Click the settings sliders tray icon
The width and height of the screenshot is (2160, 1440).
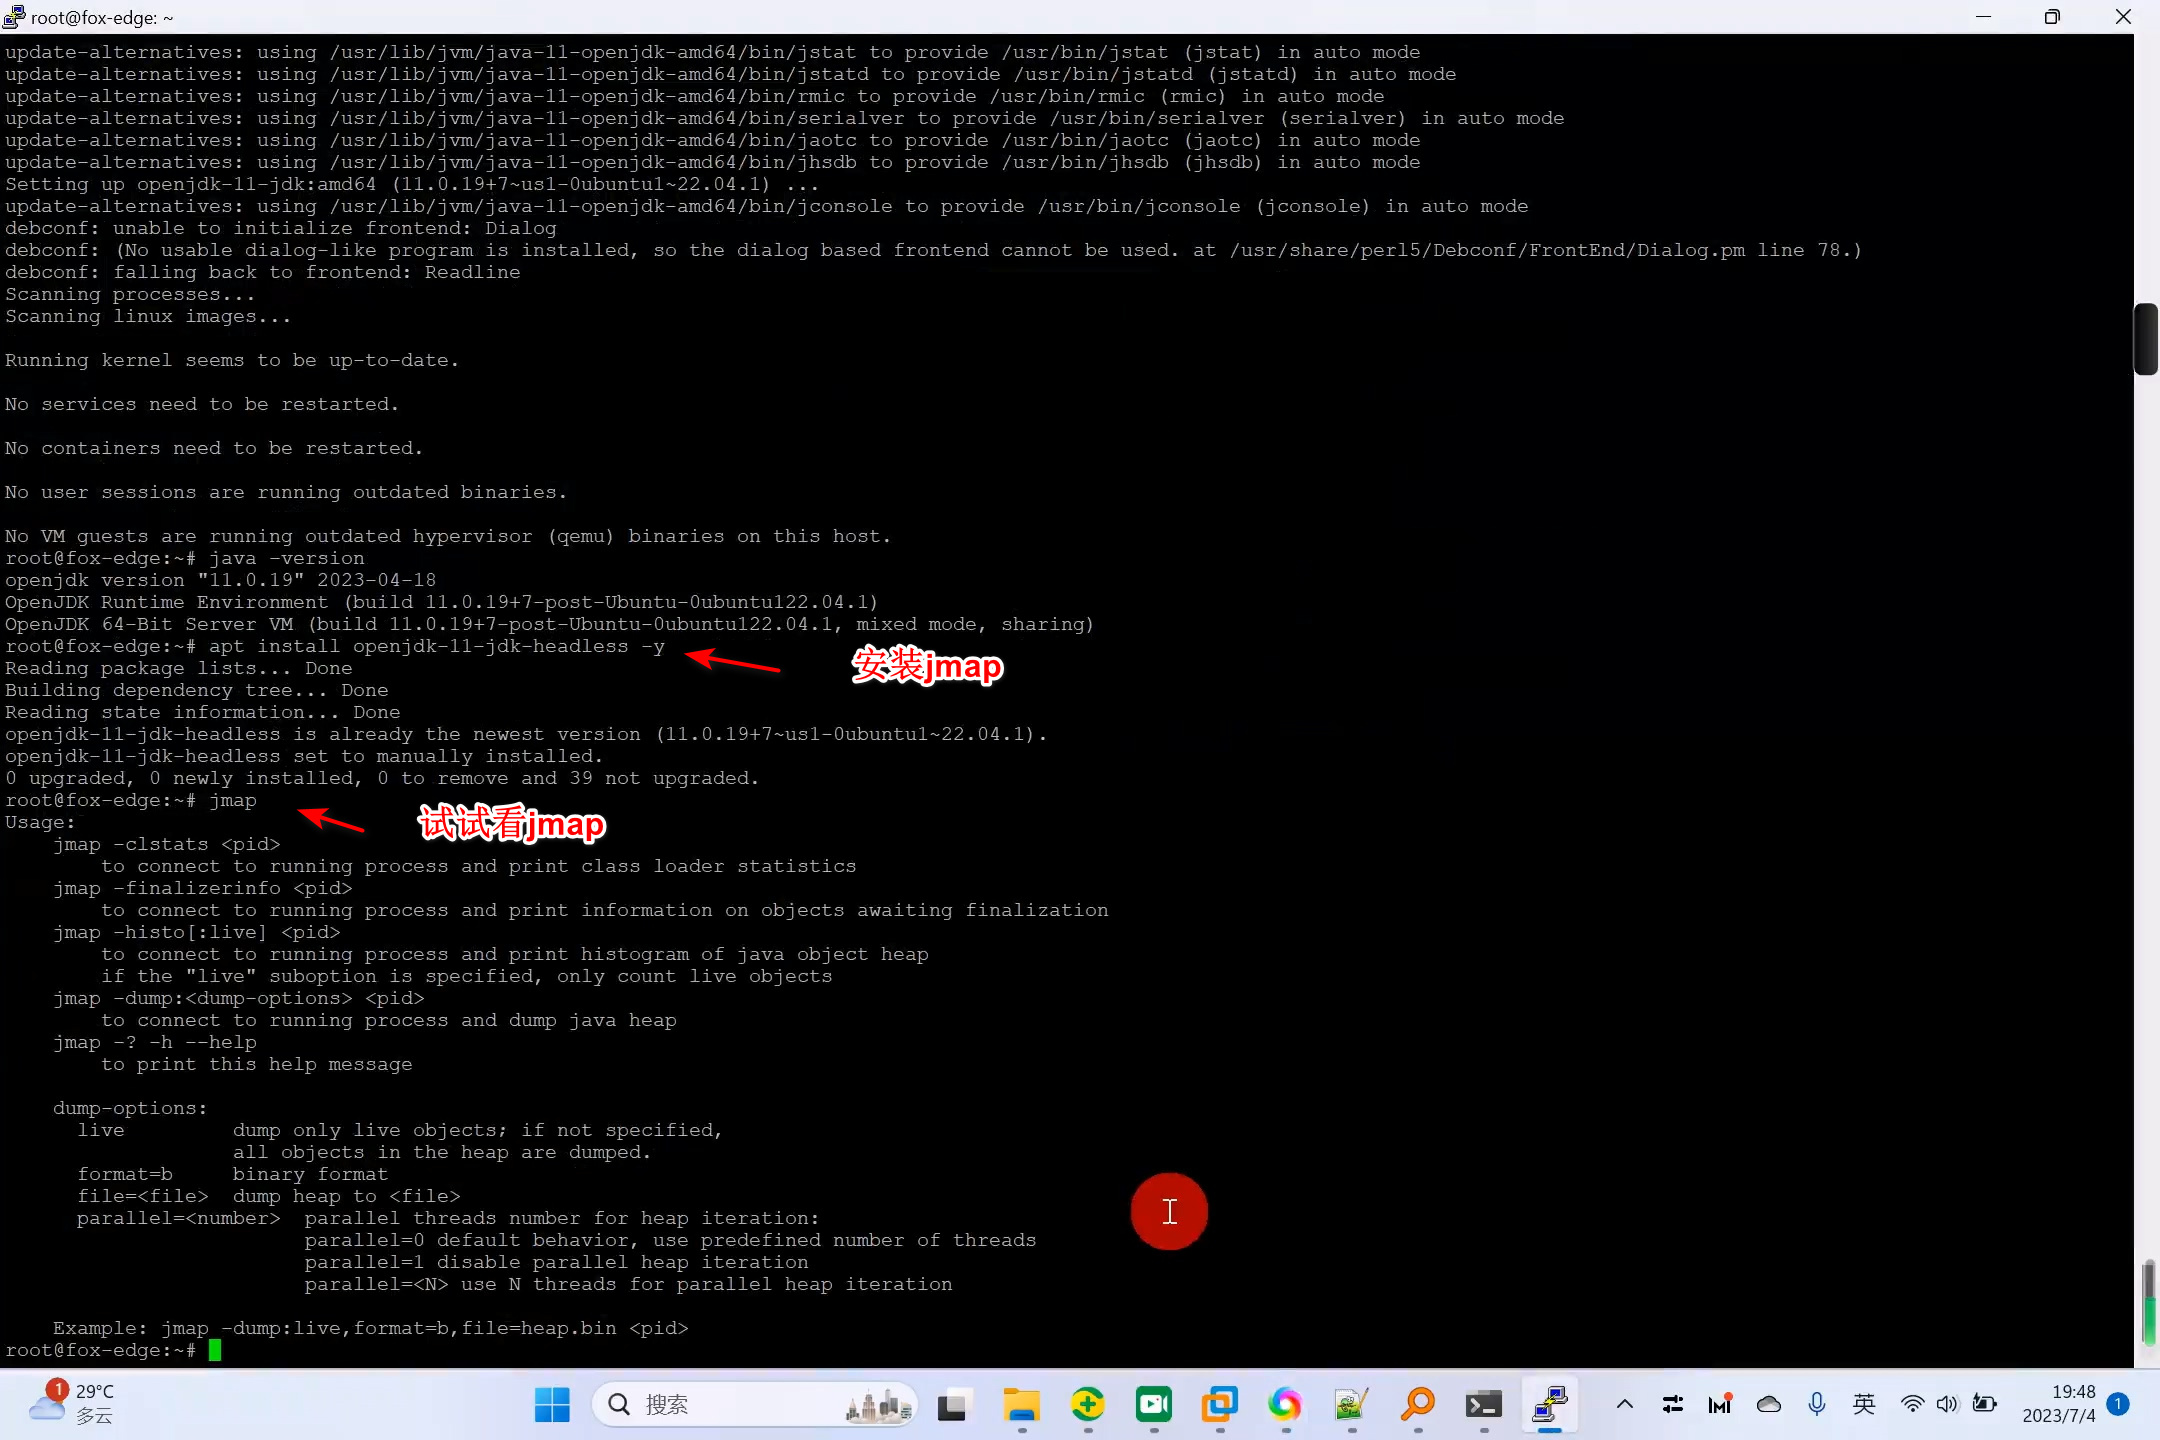(x=1672, y=1404)
